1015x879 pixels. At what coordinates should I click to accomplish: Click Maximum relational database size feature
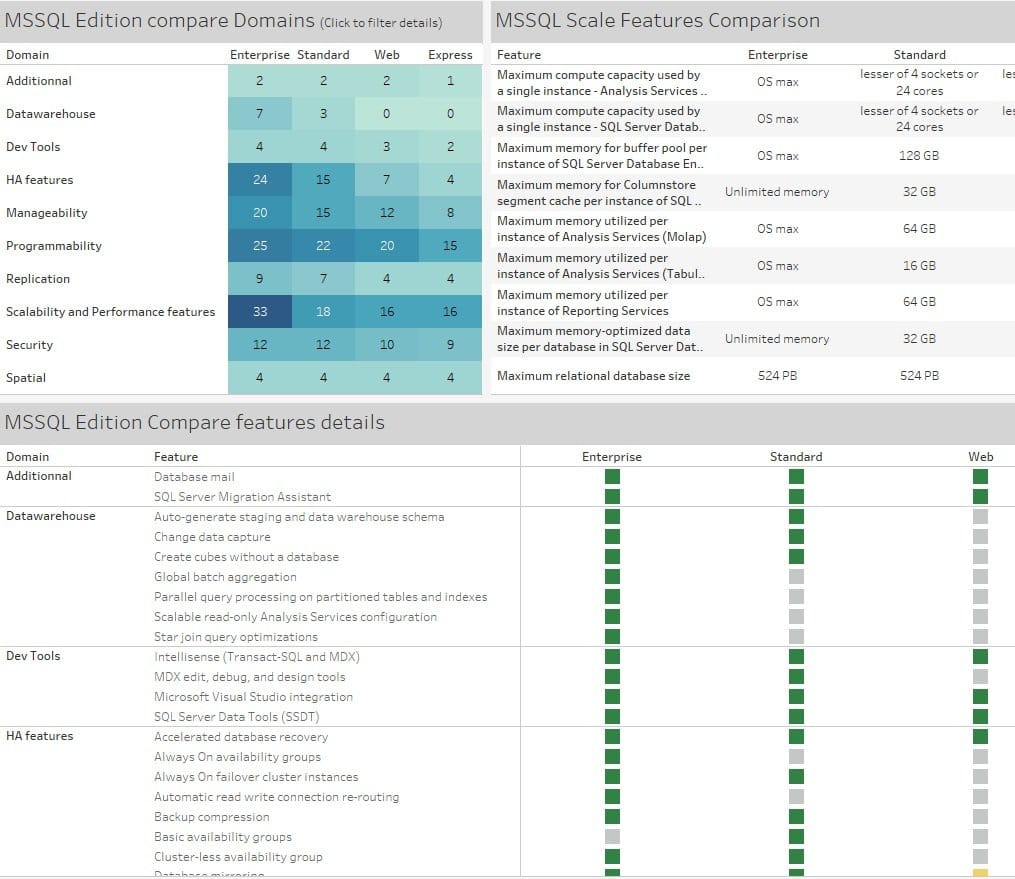tap(593, 375)
